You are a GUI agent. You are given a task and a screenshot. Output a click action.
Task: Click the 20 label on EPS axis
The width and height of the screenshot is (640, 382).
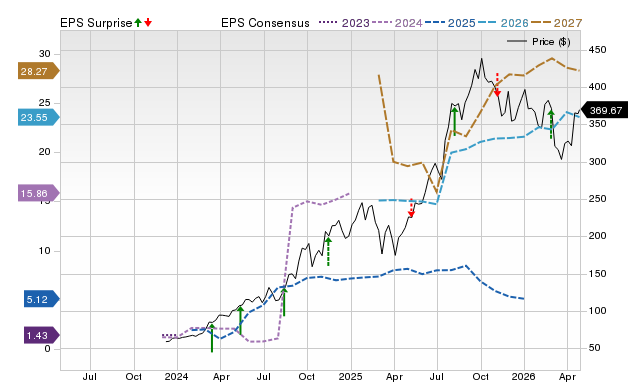tap(44, 152)
